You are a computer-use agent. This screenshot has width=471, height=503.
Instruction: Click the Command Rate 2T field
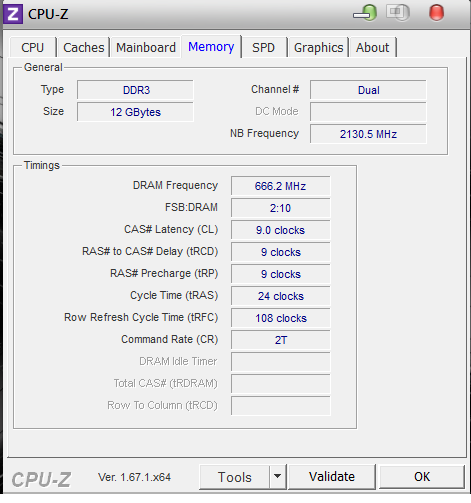(x=280, y=340)
